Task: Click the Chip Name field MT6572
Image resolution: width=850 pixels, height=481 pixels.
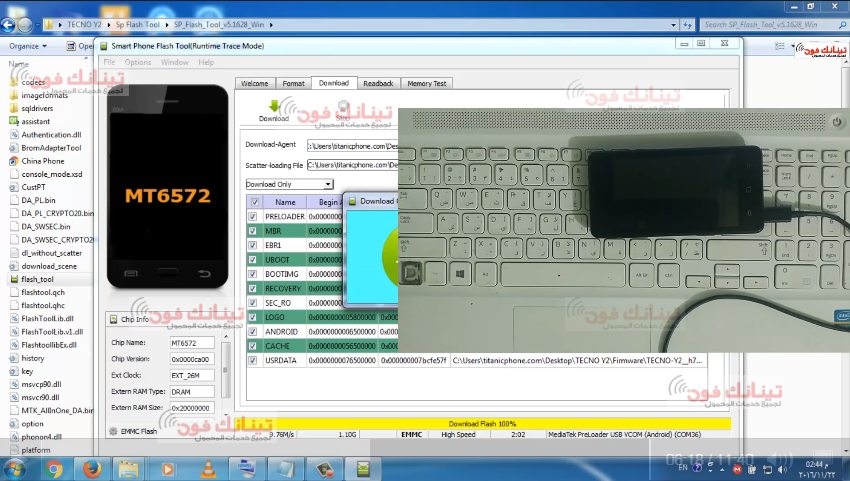Action: 192,343
